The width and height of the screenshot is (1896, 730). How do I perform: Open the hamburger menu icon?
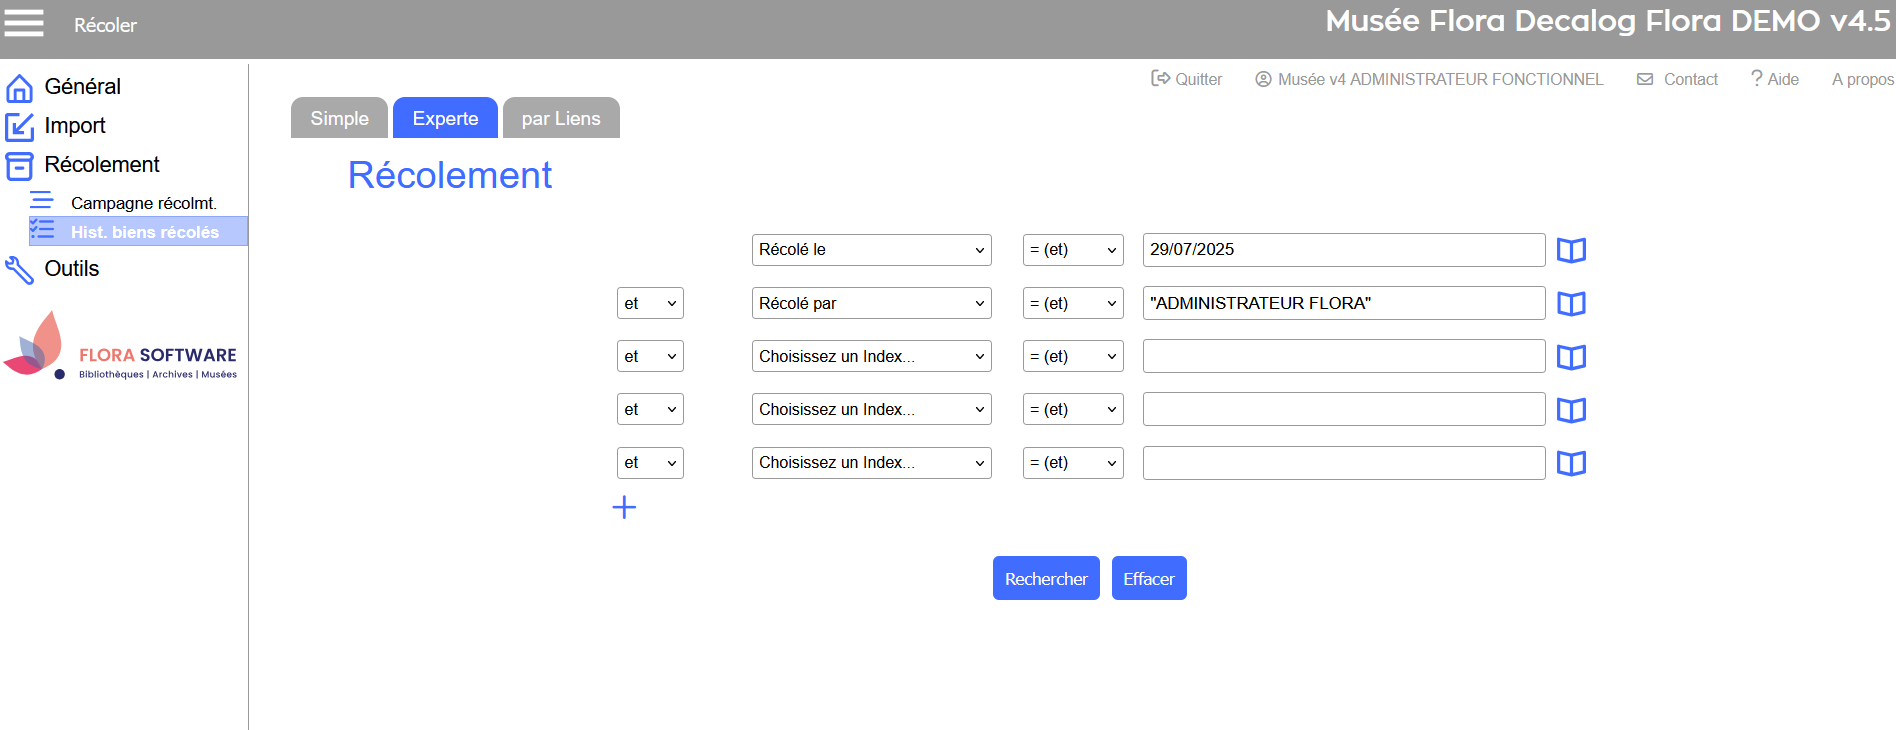pos(24,23)
